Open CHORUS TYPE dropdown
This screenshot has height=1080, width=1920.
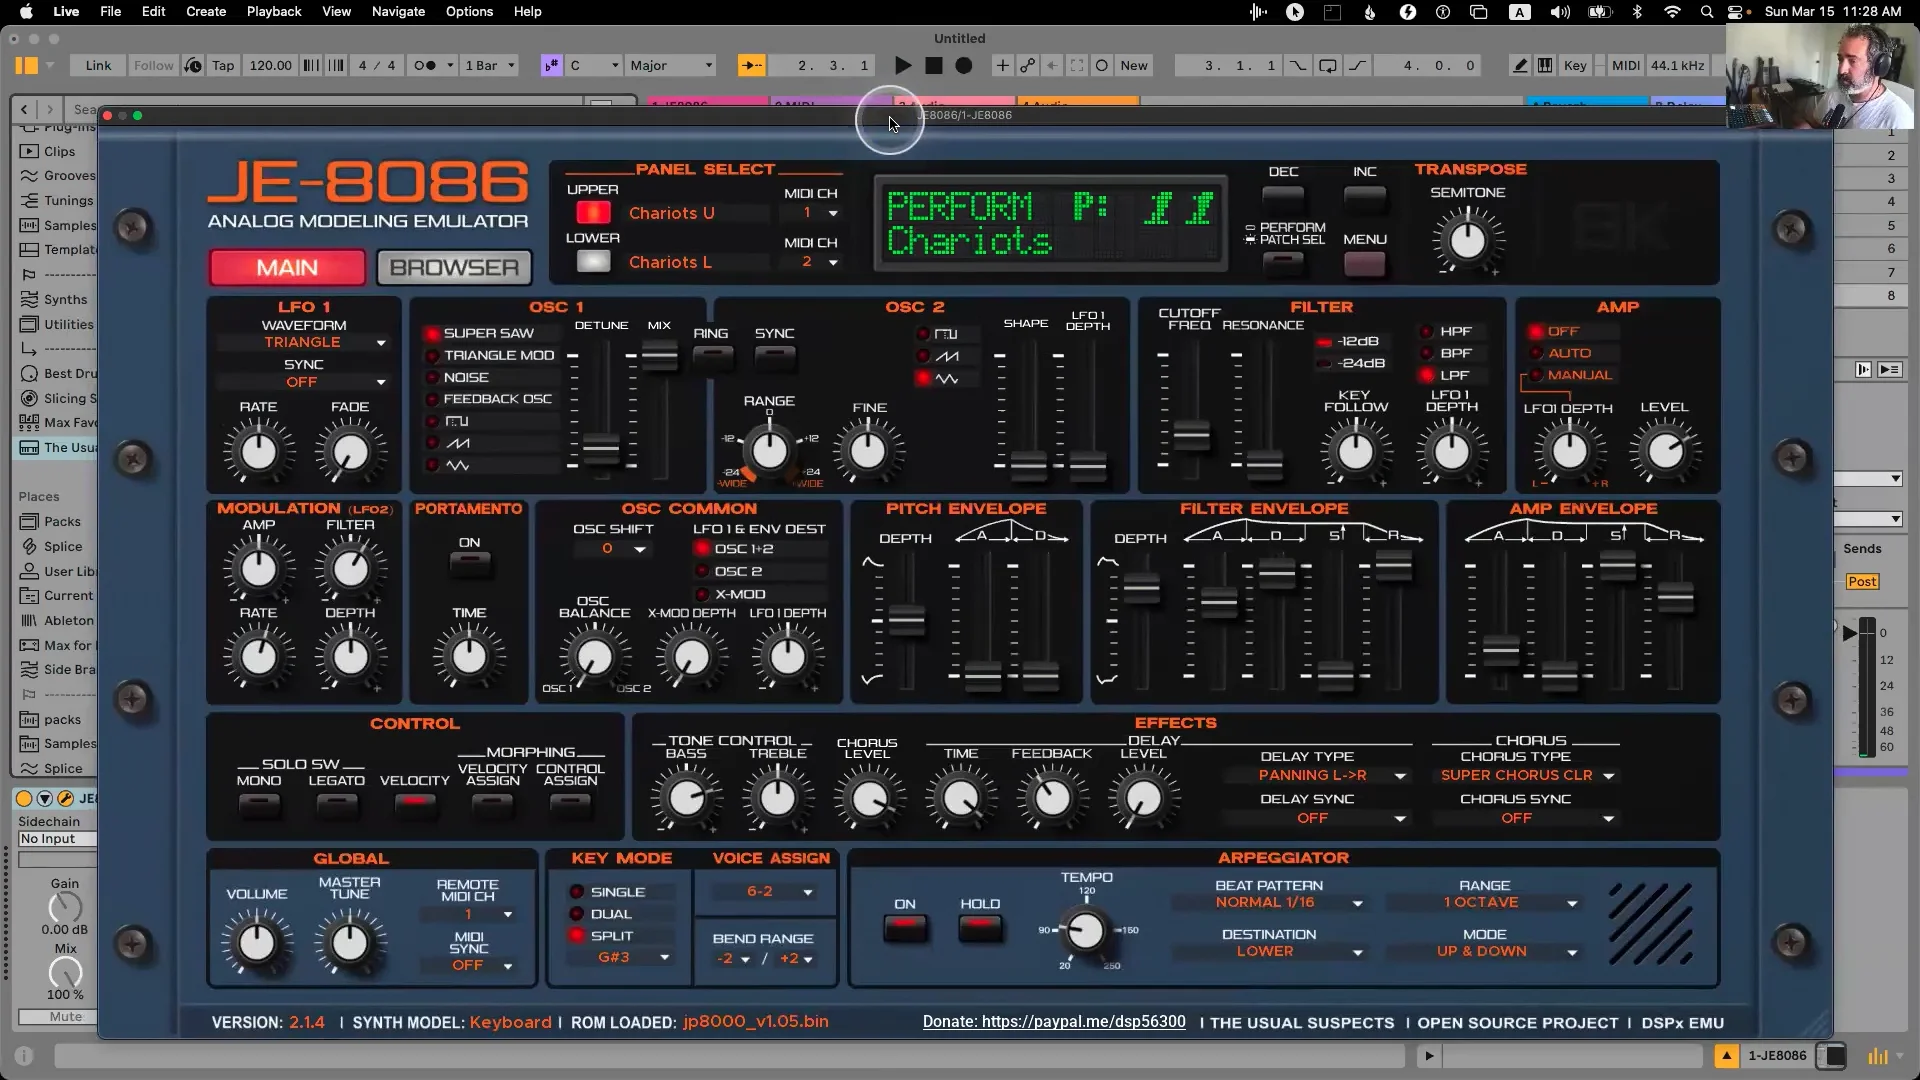[1526, 776]
